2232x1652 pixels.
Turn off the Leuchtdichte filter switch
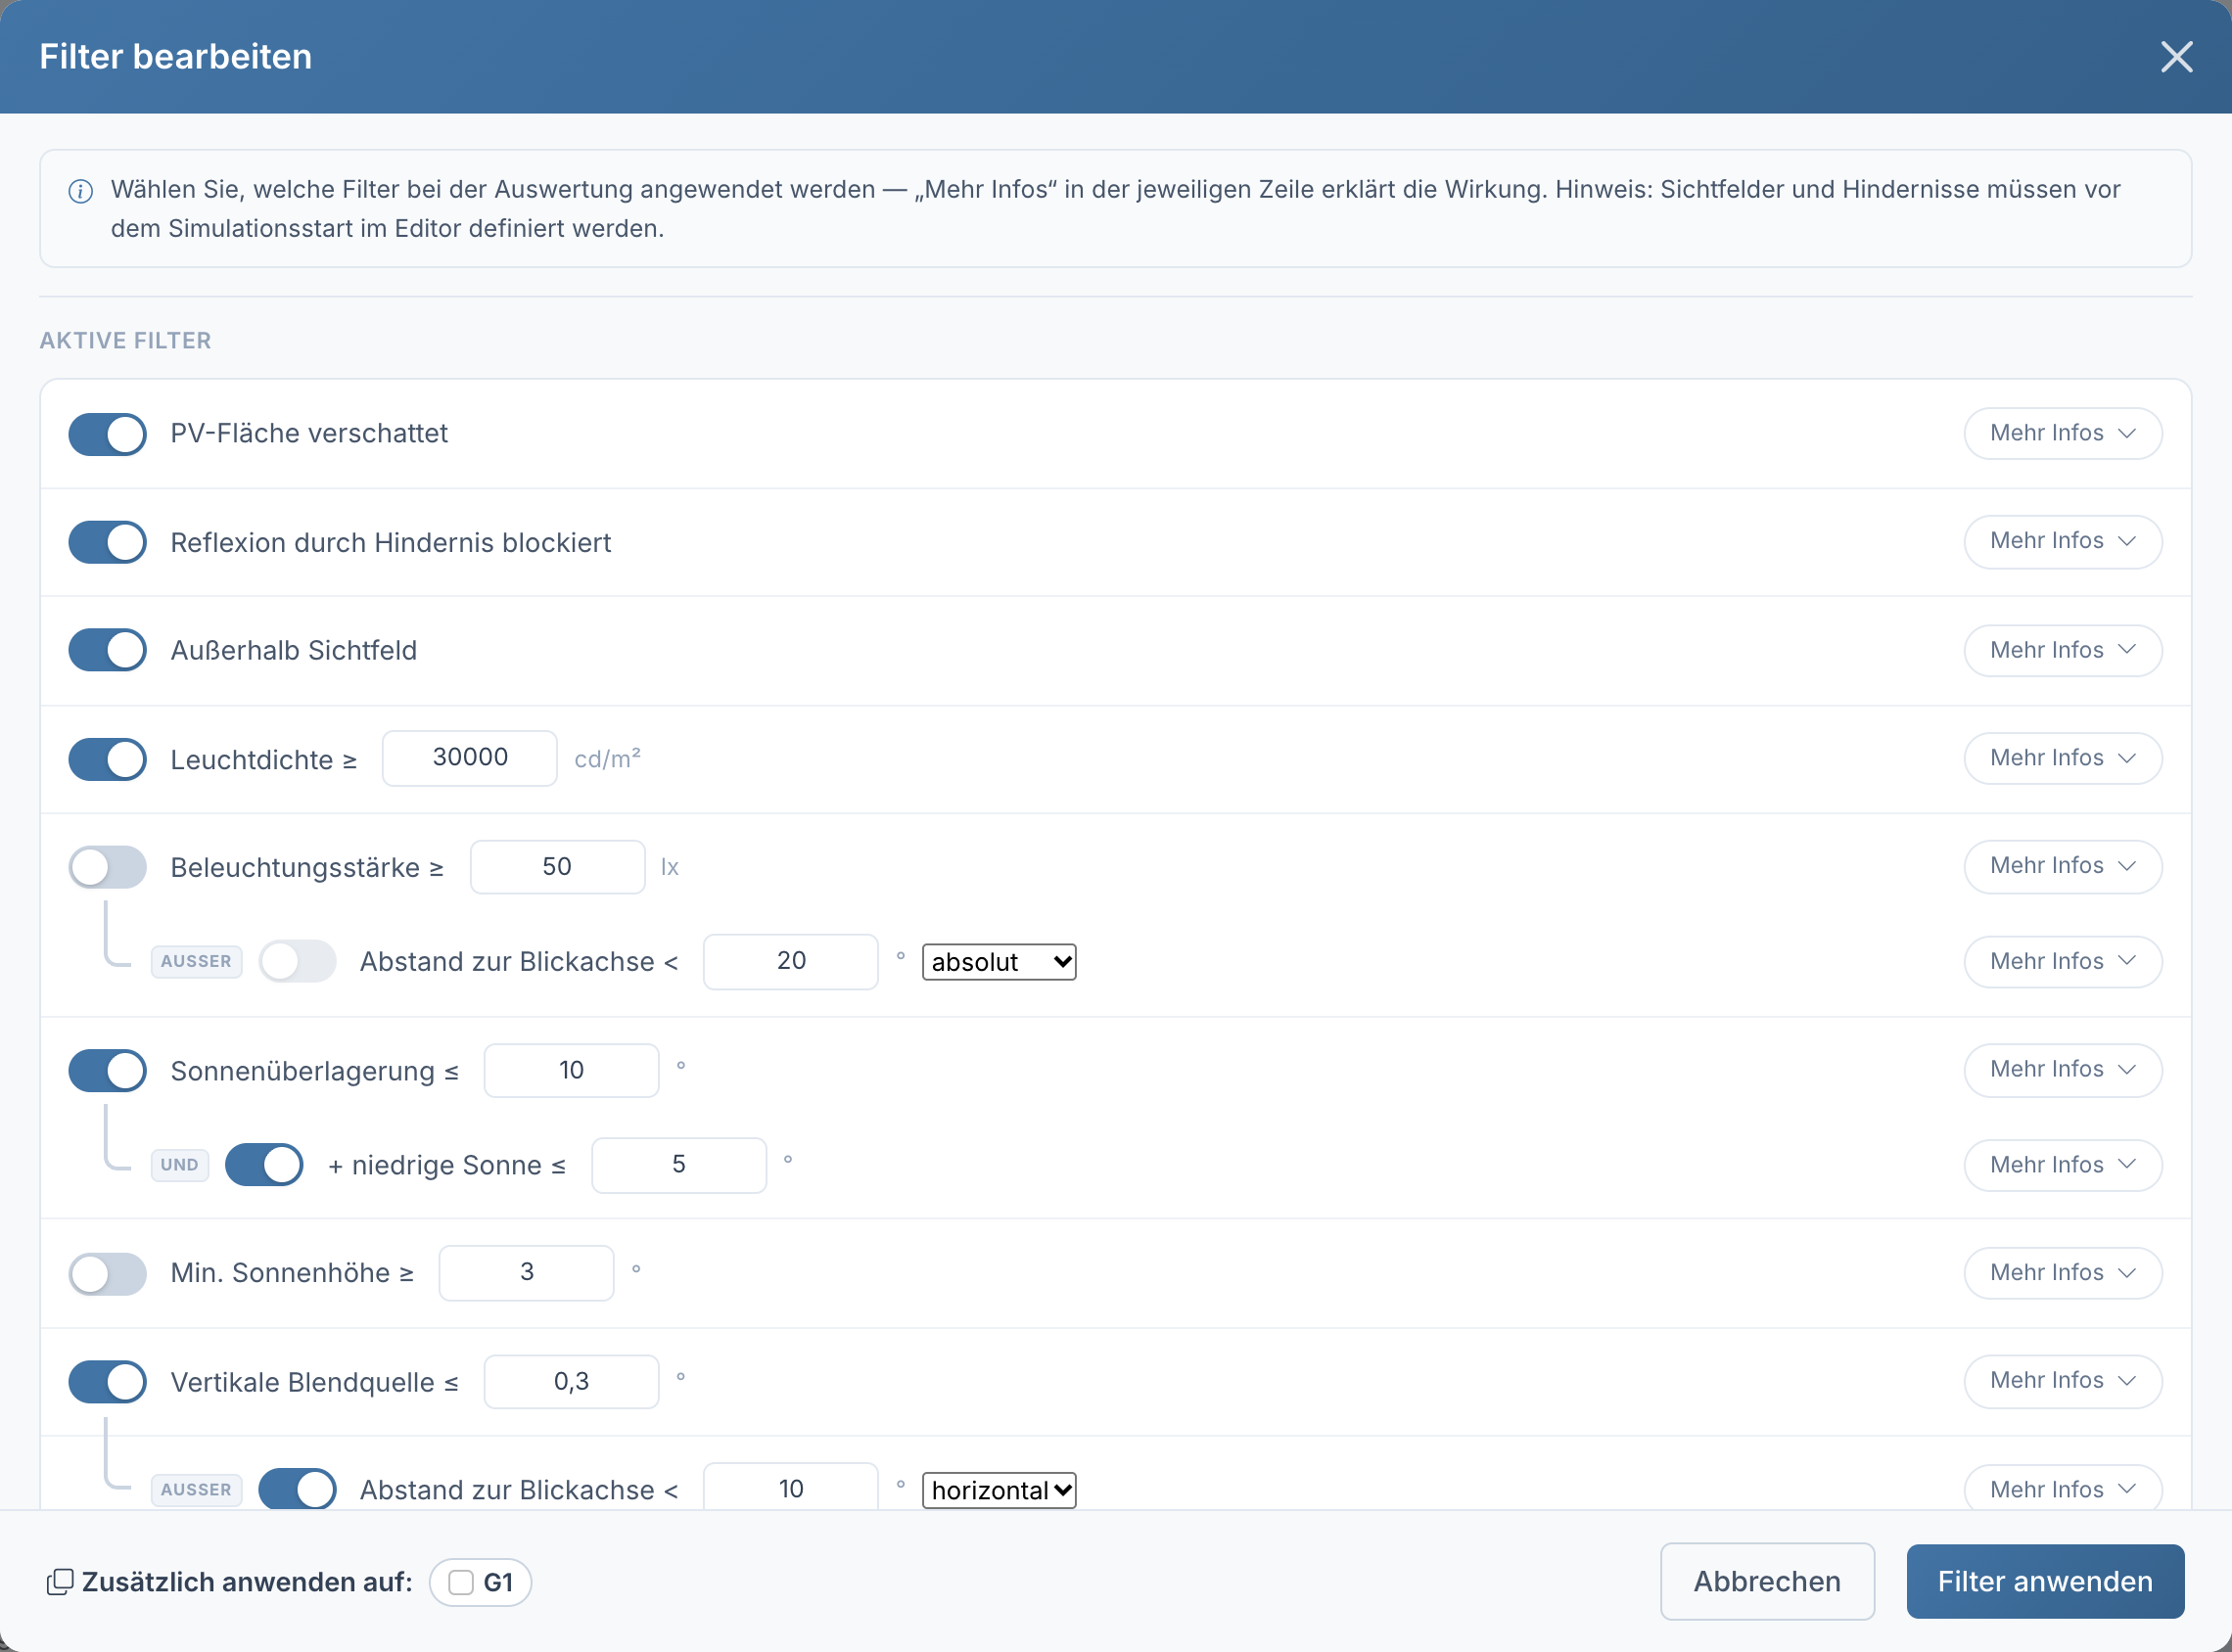[107, 759]
